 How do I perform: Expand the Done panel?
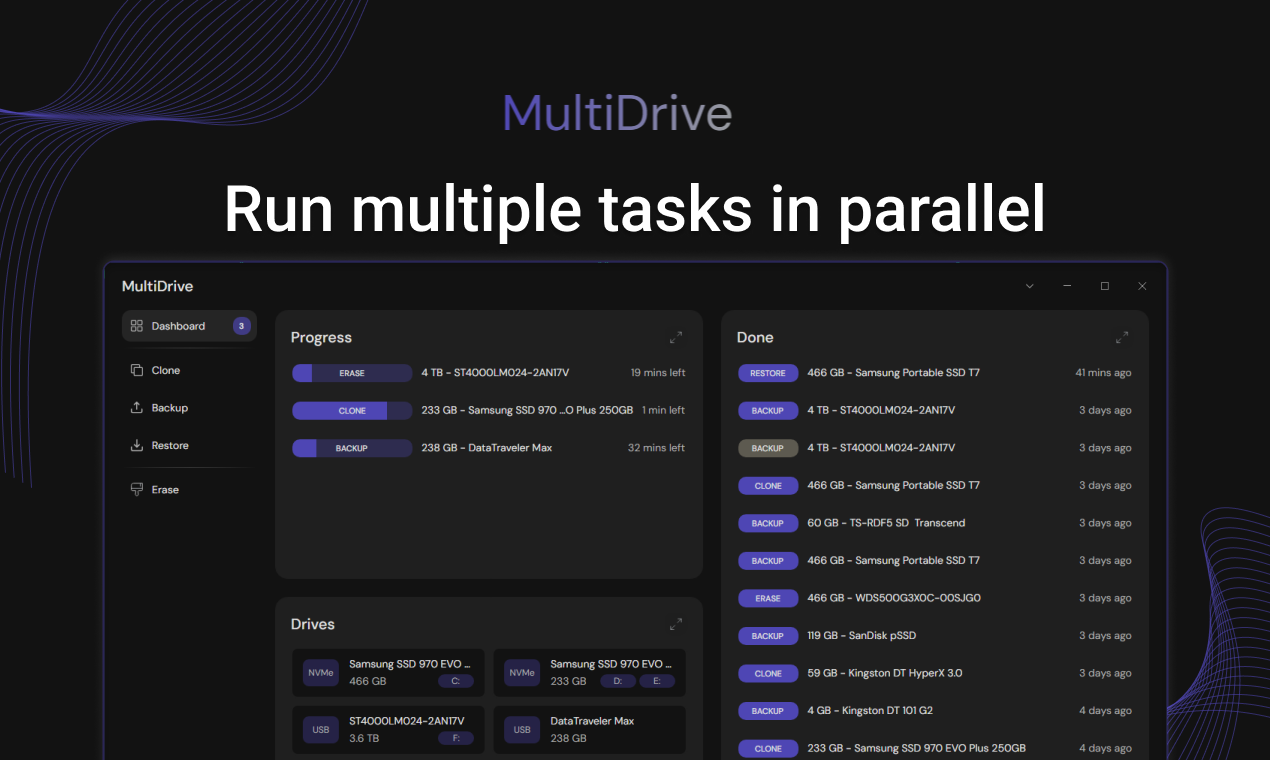pyautogui.click(x=1122, y=337)
